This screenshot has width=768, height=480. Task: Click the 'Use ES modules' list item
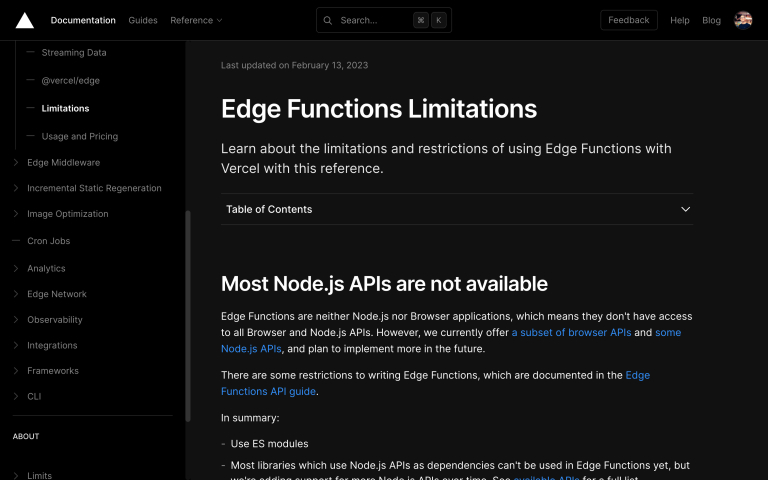point(269,444)
